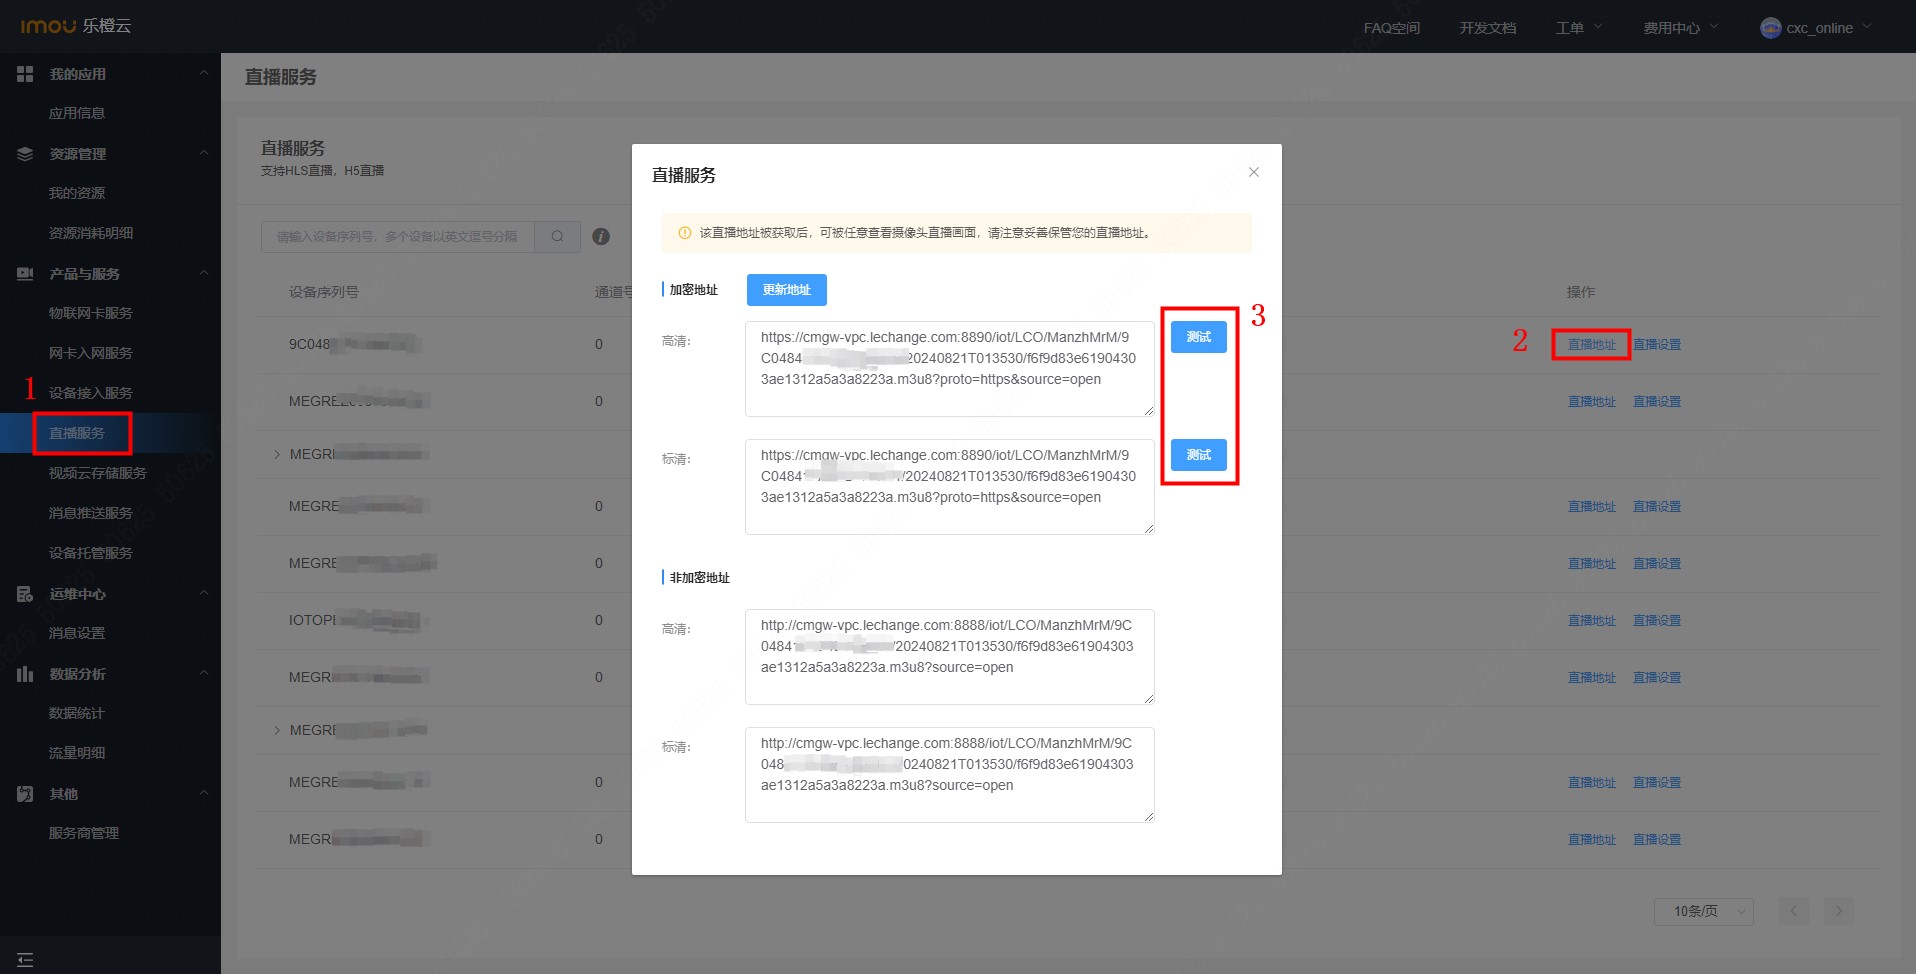Screen dimensions: 1916x974
Task: Click the cxc_online user avatar icon
Action: [x=1770, y=28]
